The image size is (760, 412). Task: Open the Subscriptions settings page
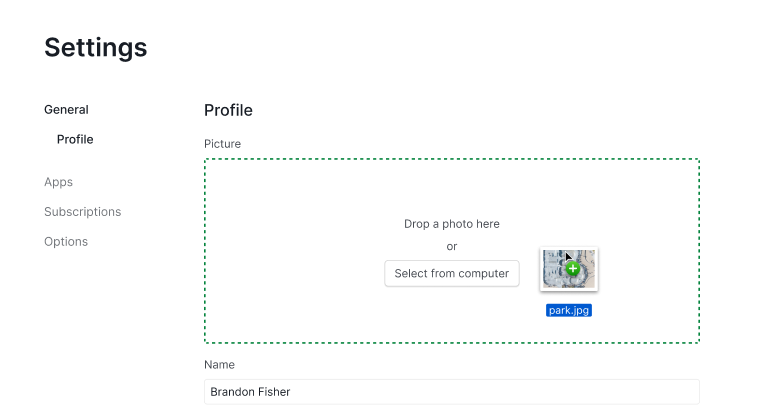(83, 212)
